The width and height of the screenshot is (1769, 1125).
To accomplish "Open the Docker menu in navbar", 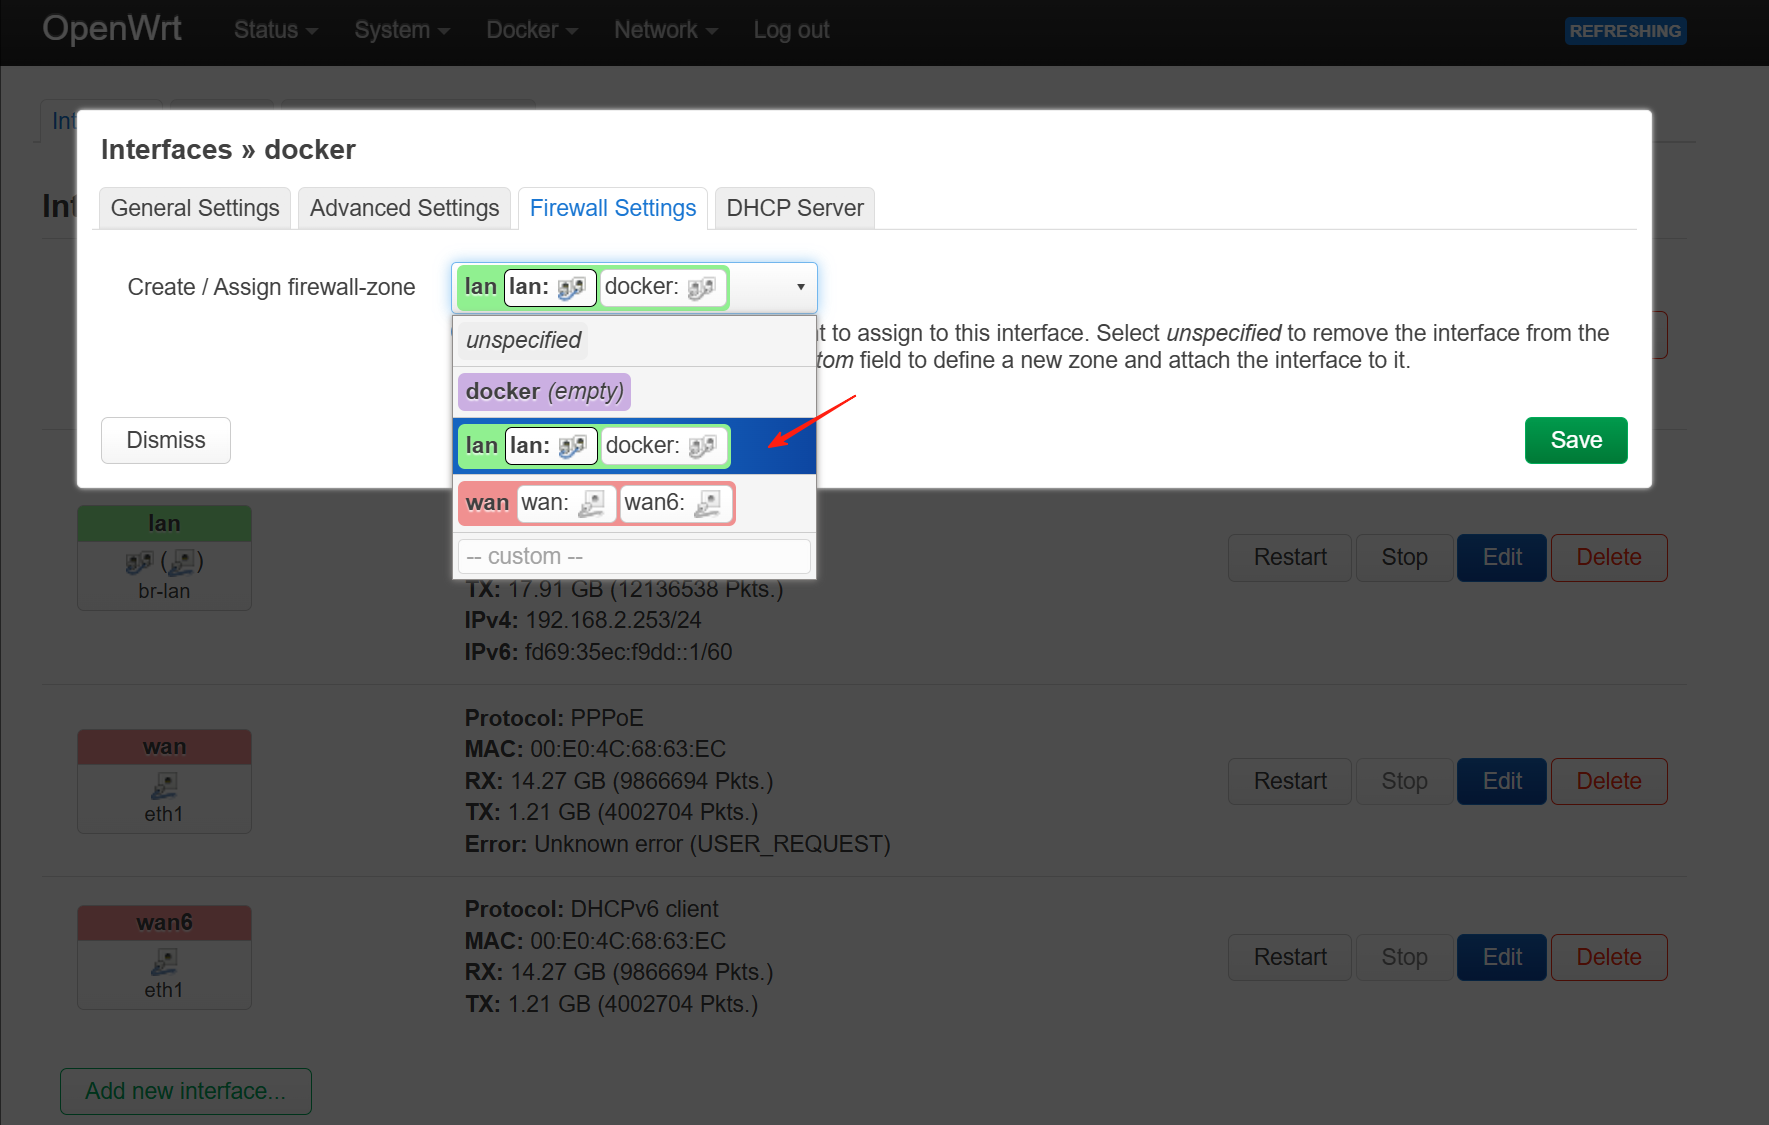I will point(531,30).
